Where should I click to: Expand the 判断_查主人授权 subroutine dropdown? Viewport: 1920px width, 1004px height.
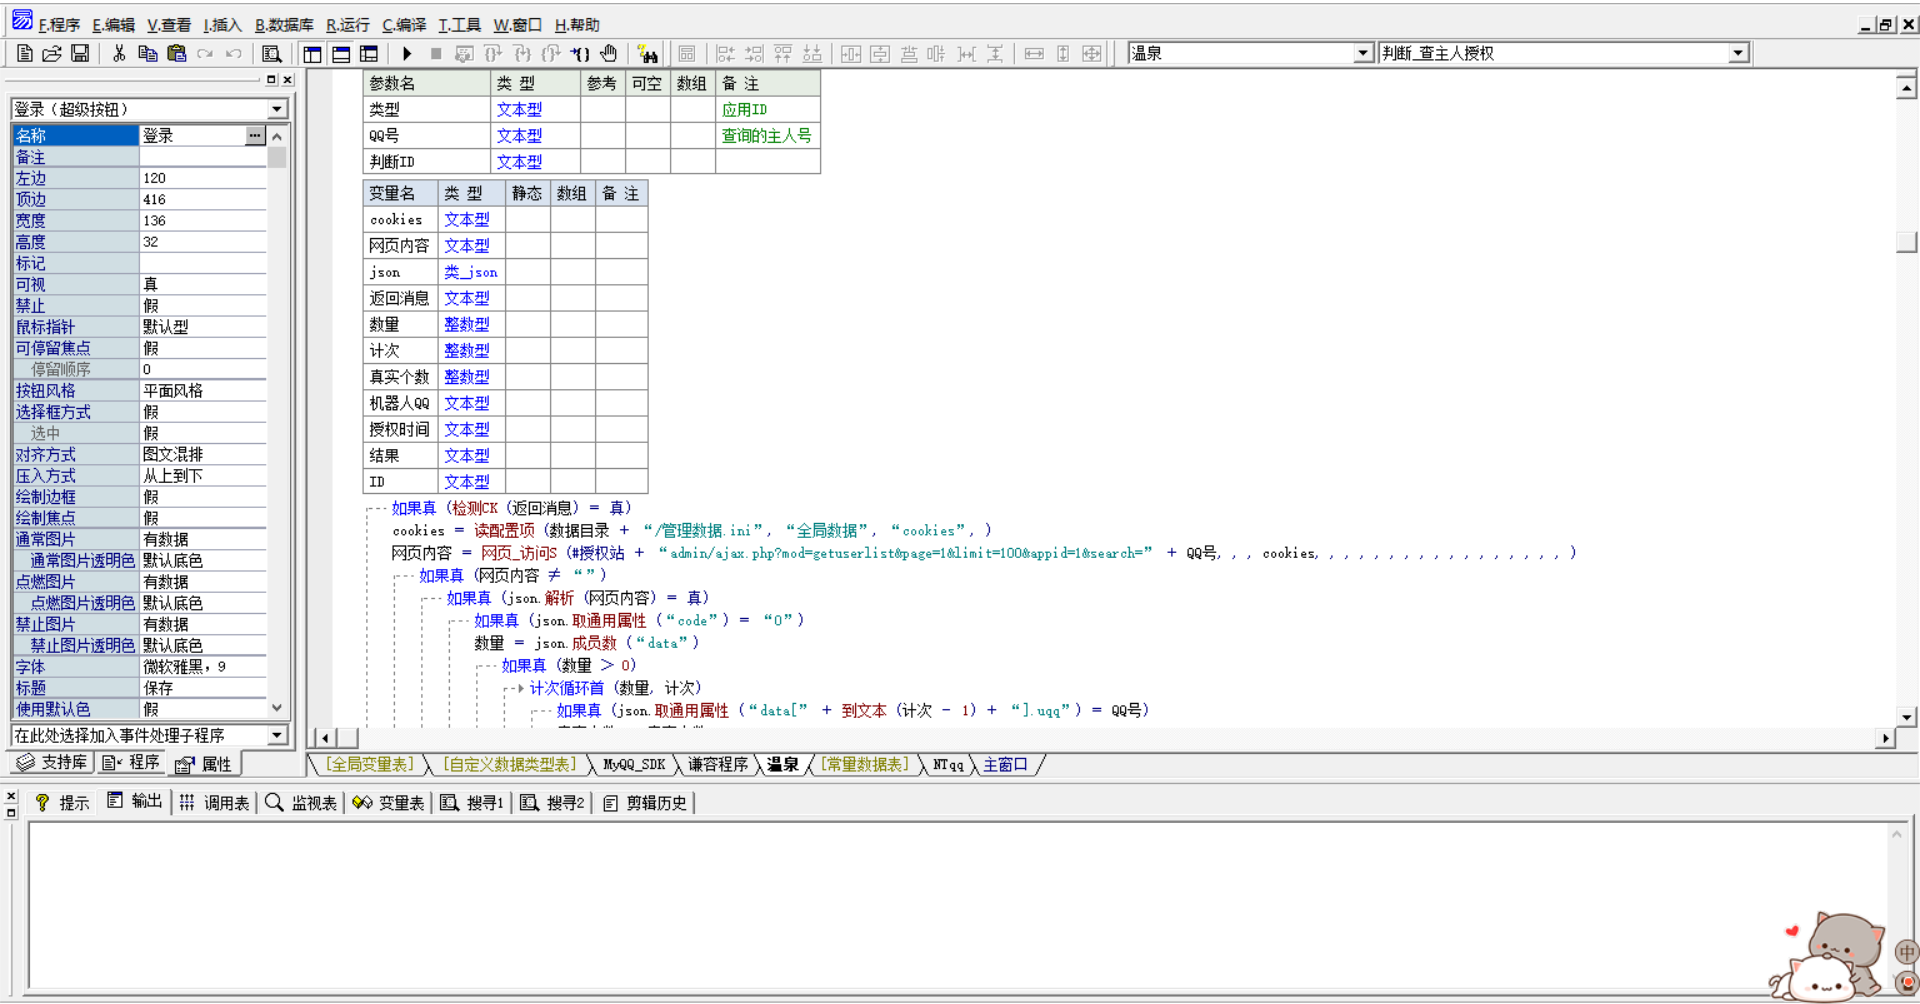point(1738,53)
